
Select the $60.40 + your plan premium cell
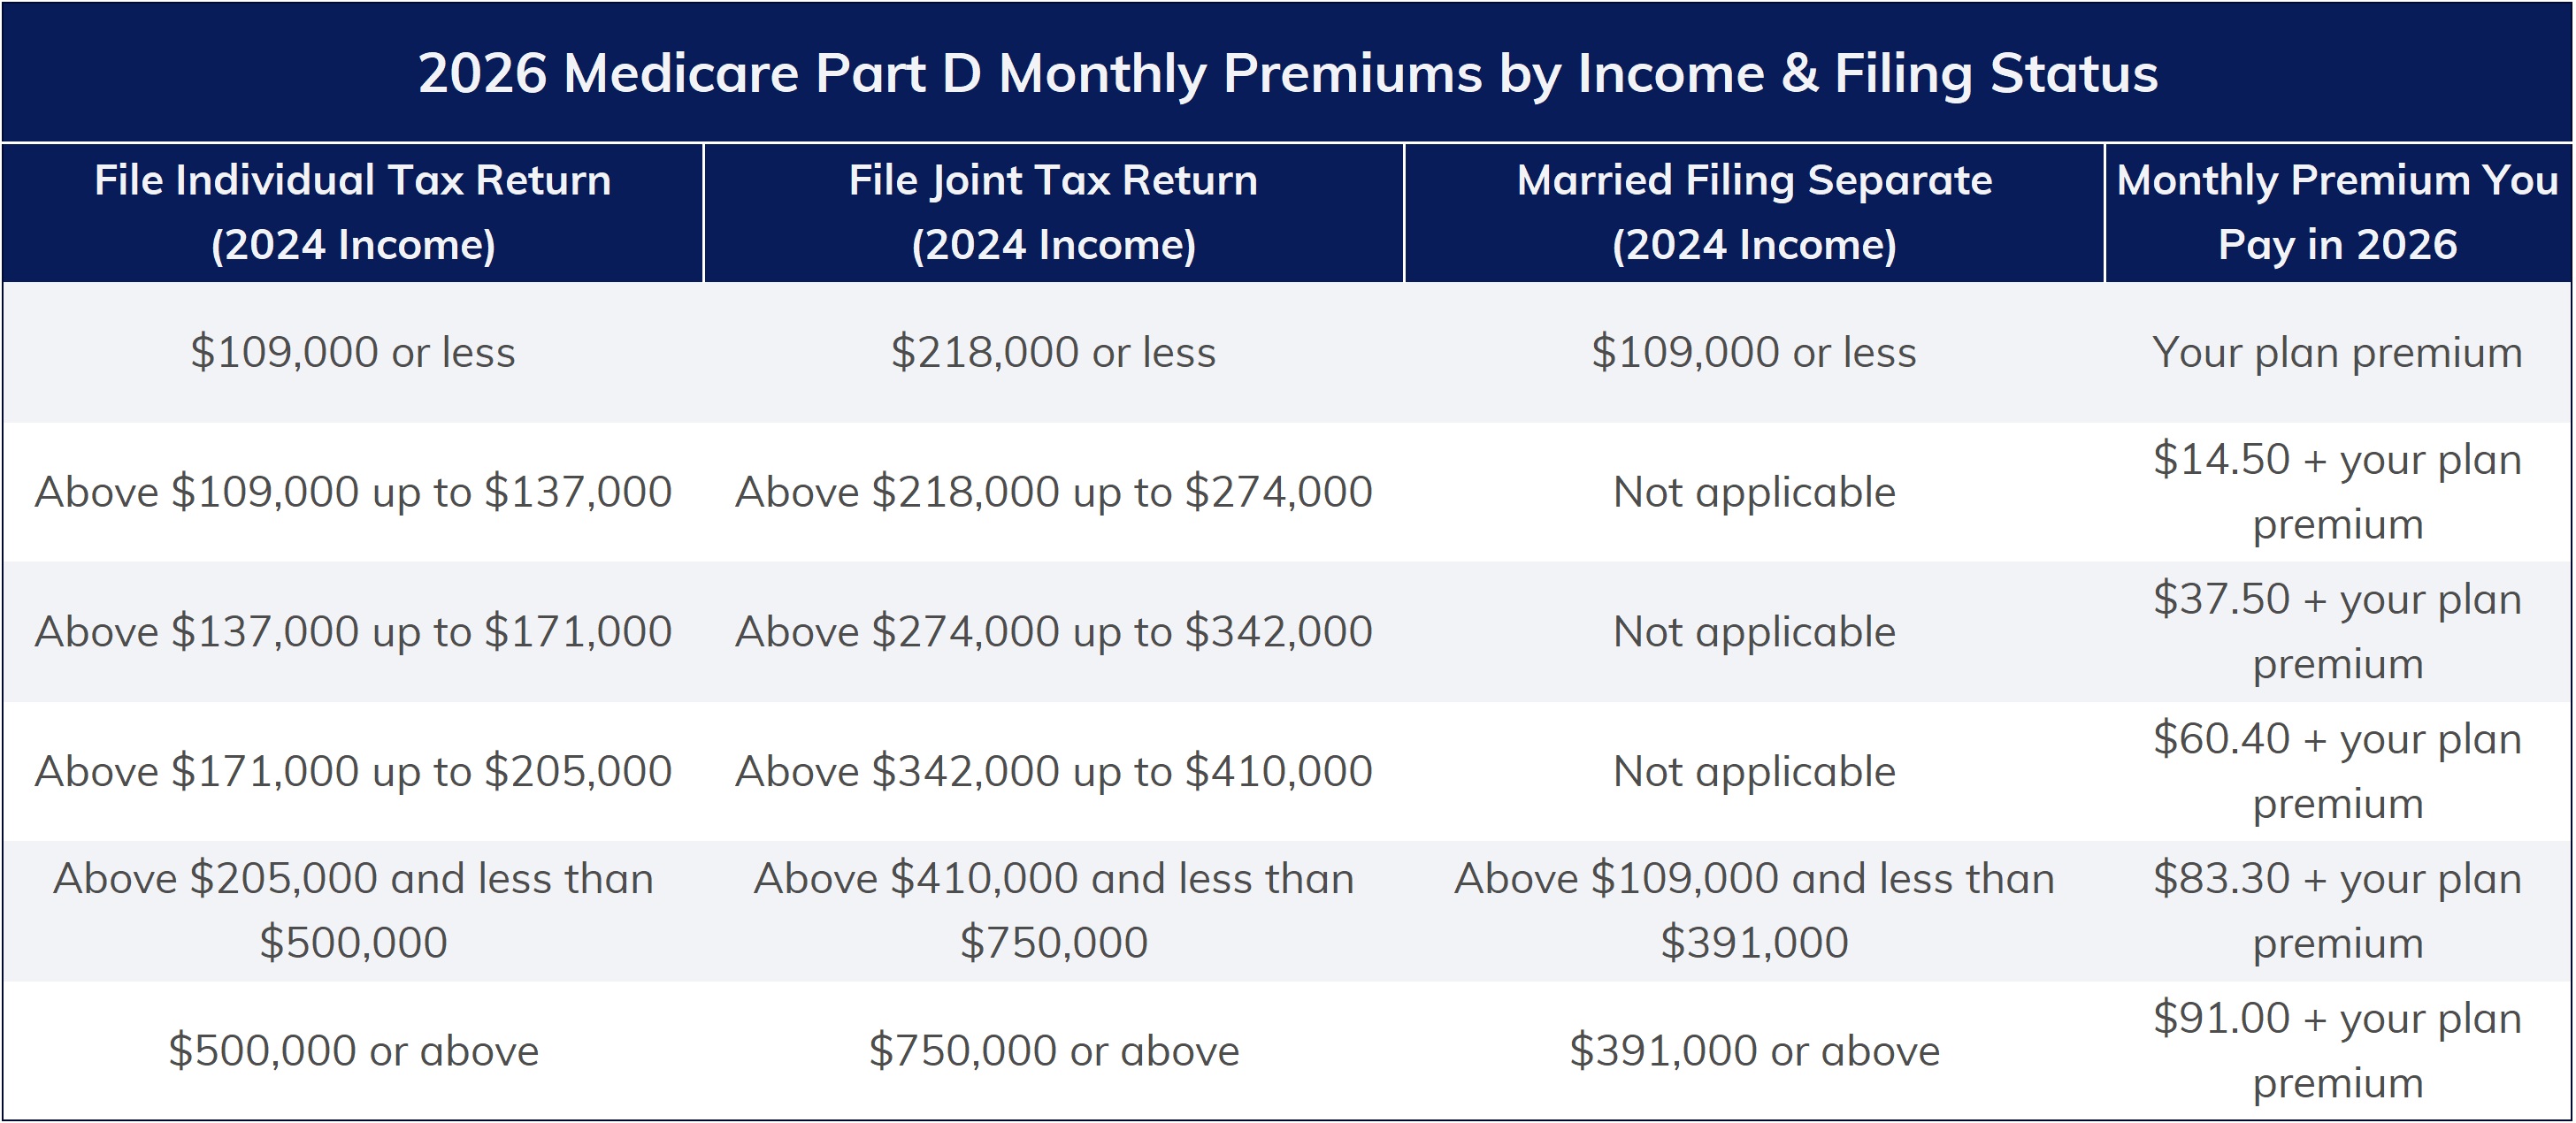coord(2337,771)
